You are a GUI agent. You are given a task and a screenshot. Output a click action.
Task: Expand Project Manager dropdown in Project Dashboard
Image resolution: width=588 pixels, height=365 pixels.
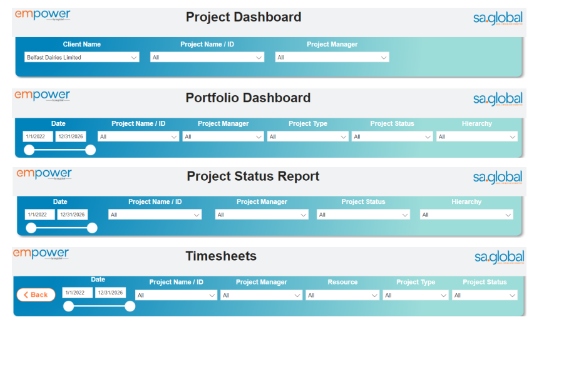(332, 57)
